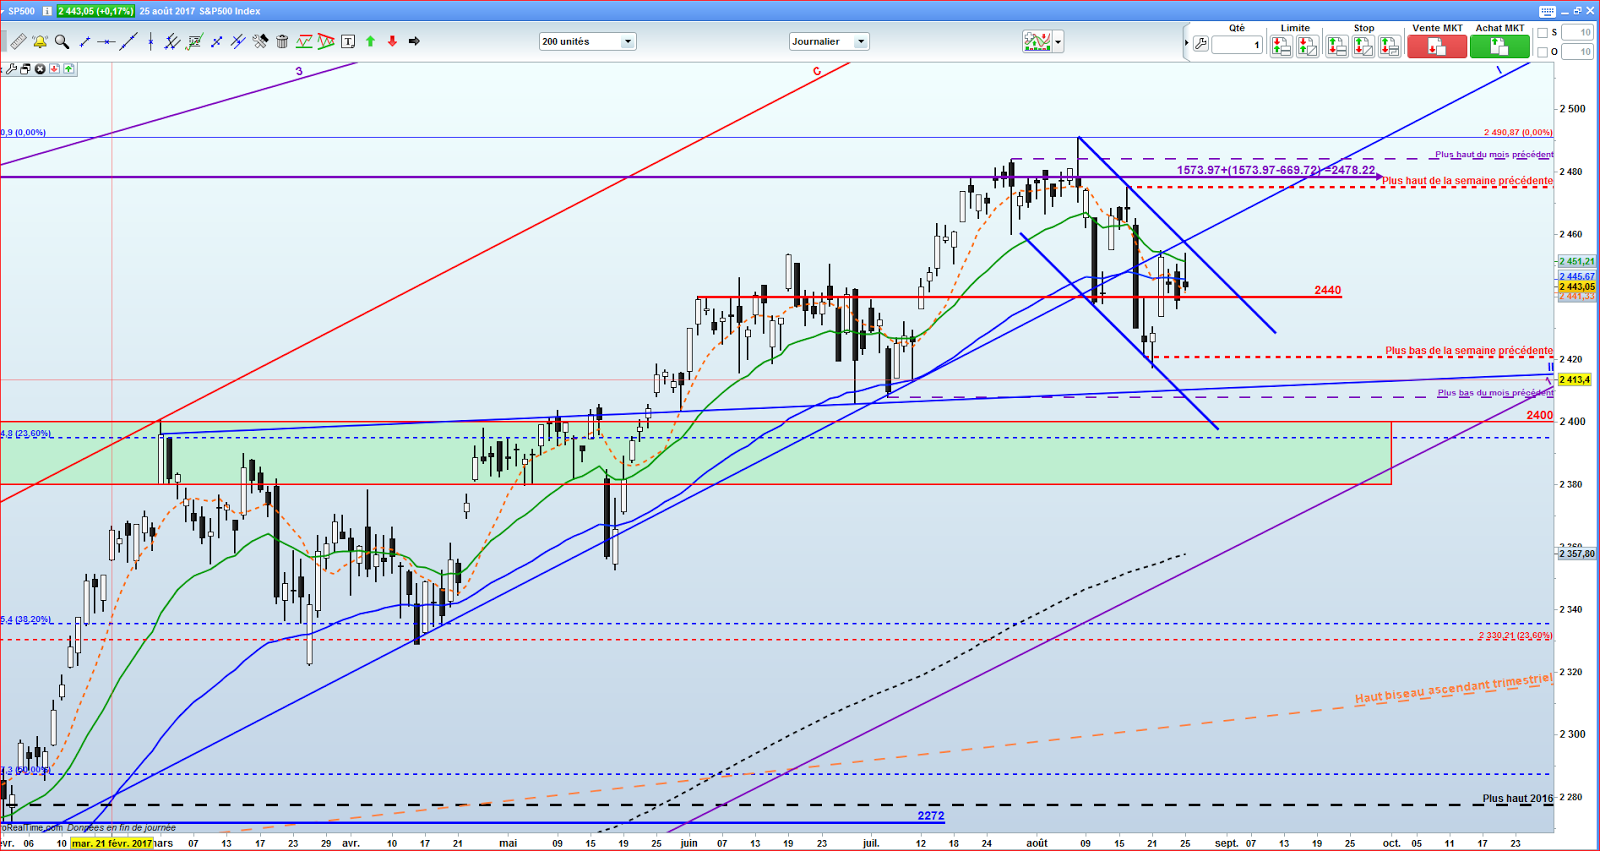Click the S value input field
The image size is (1600, 851).
1577,33
